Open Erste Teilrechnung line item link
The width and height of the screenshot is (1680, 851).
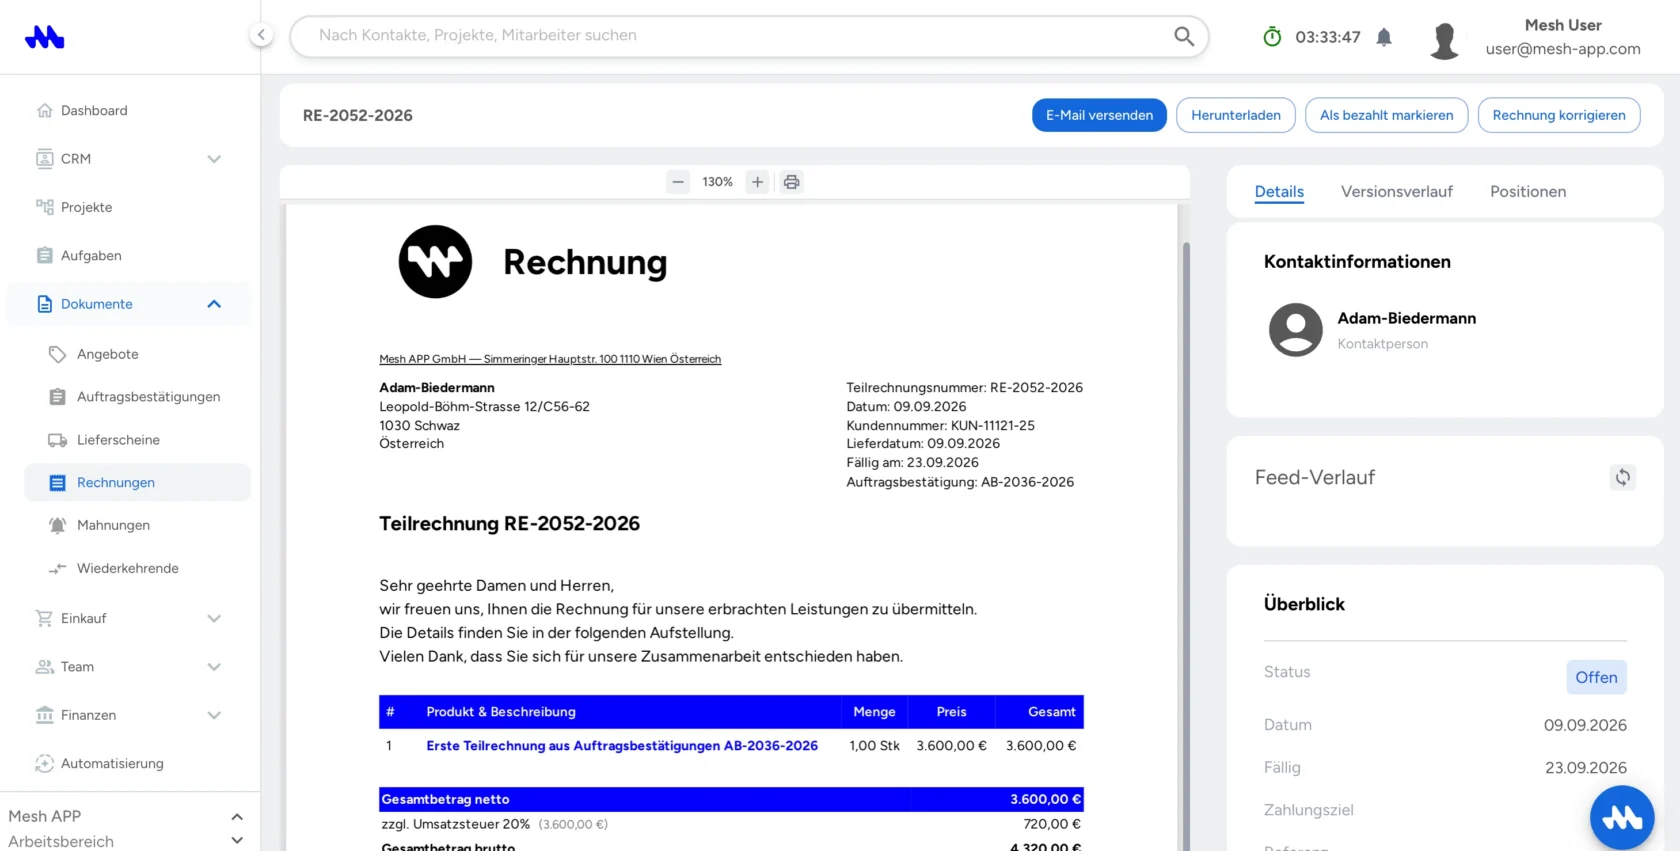[622, 746]
